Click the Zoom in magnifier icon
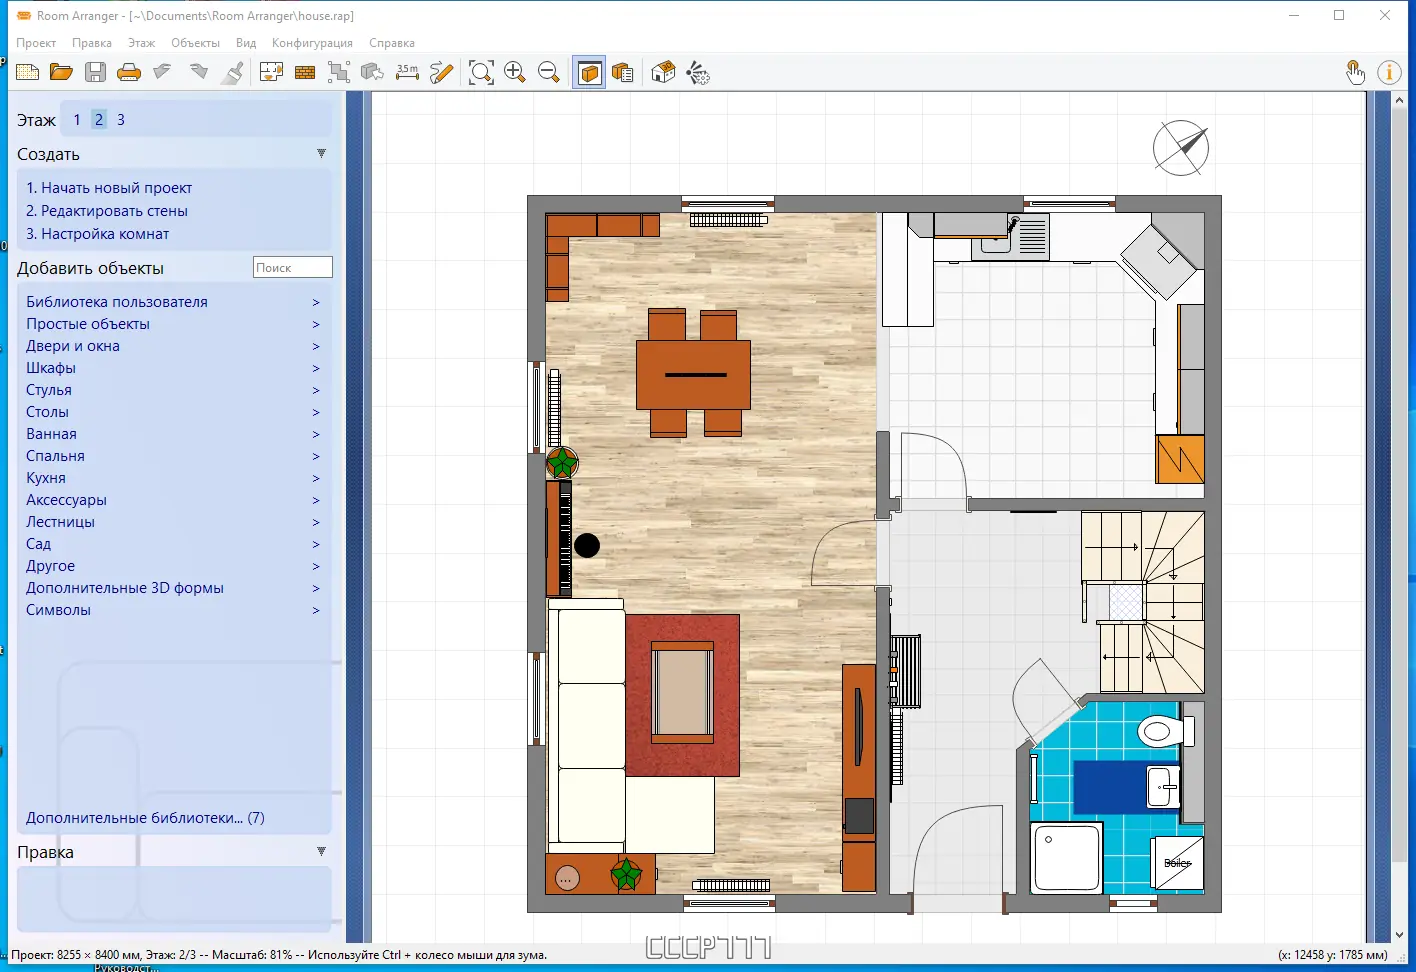1416x972 pixels. click(x=515, y=71)
